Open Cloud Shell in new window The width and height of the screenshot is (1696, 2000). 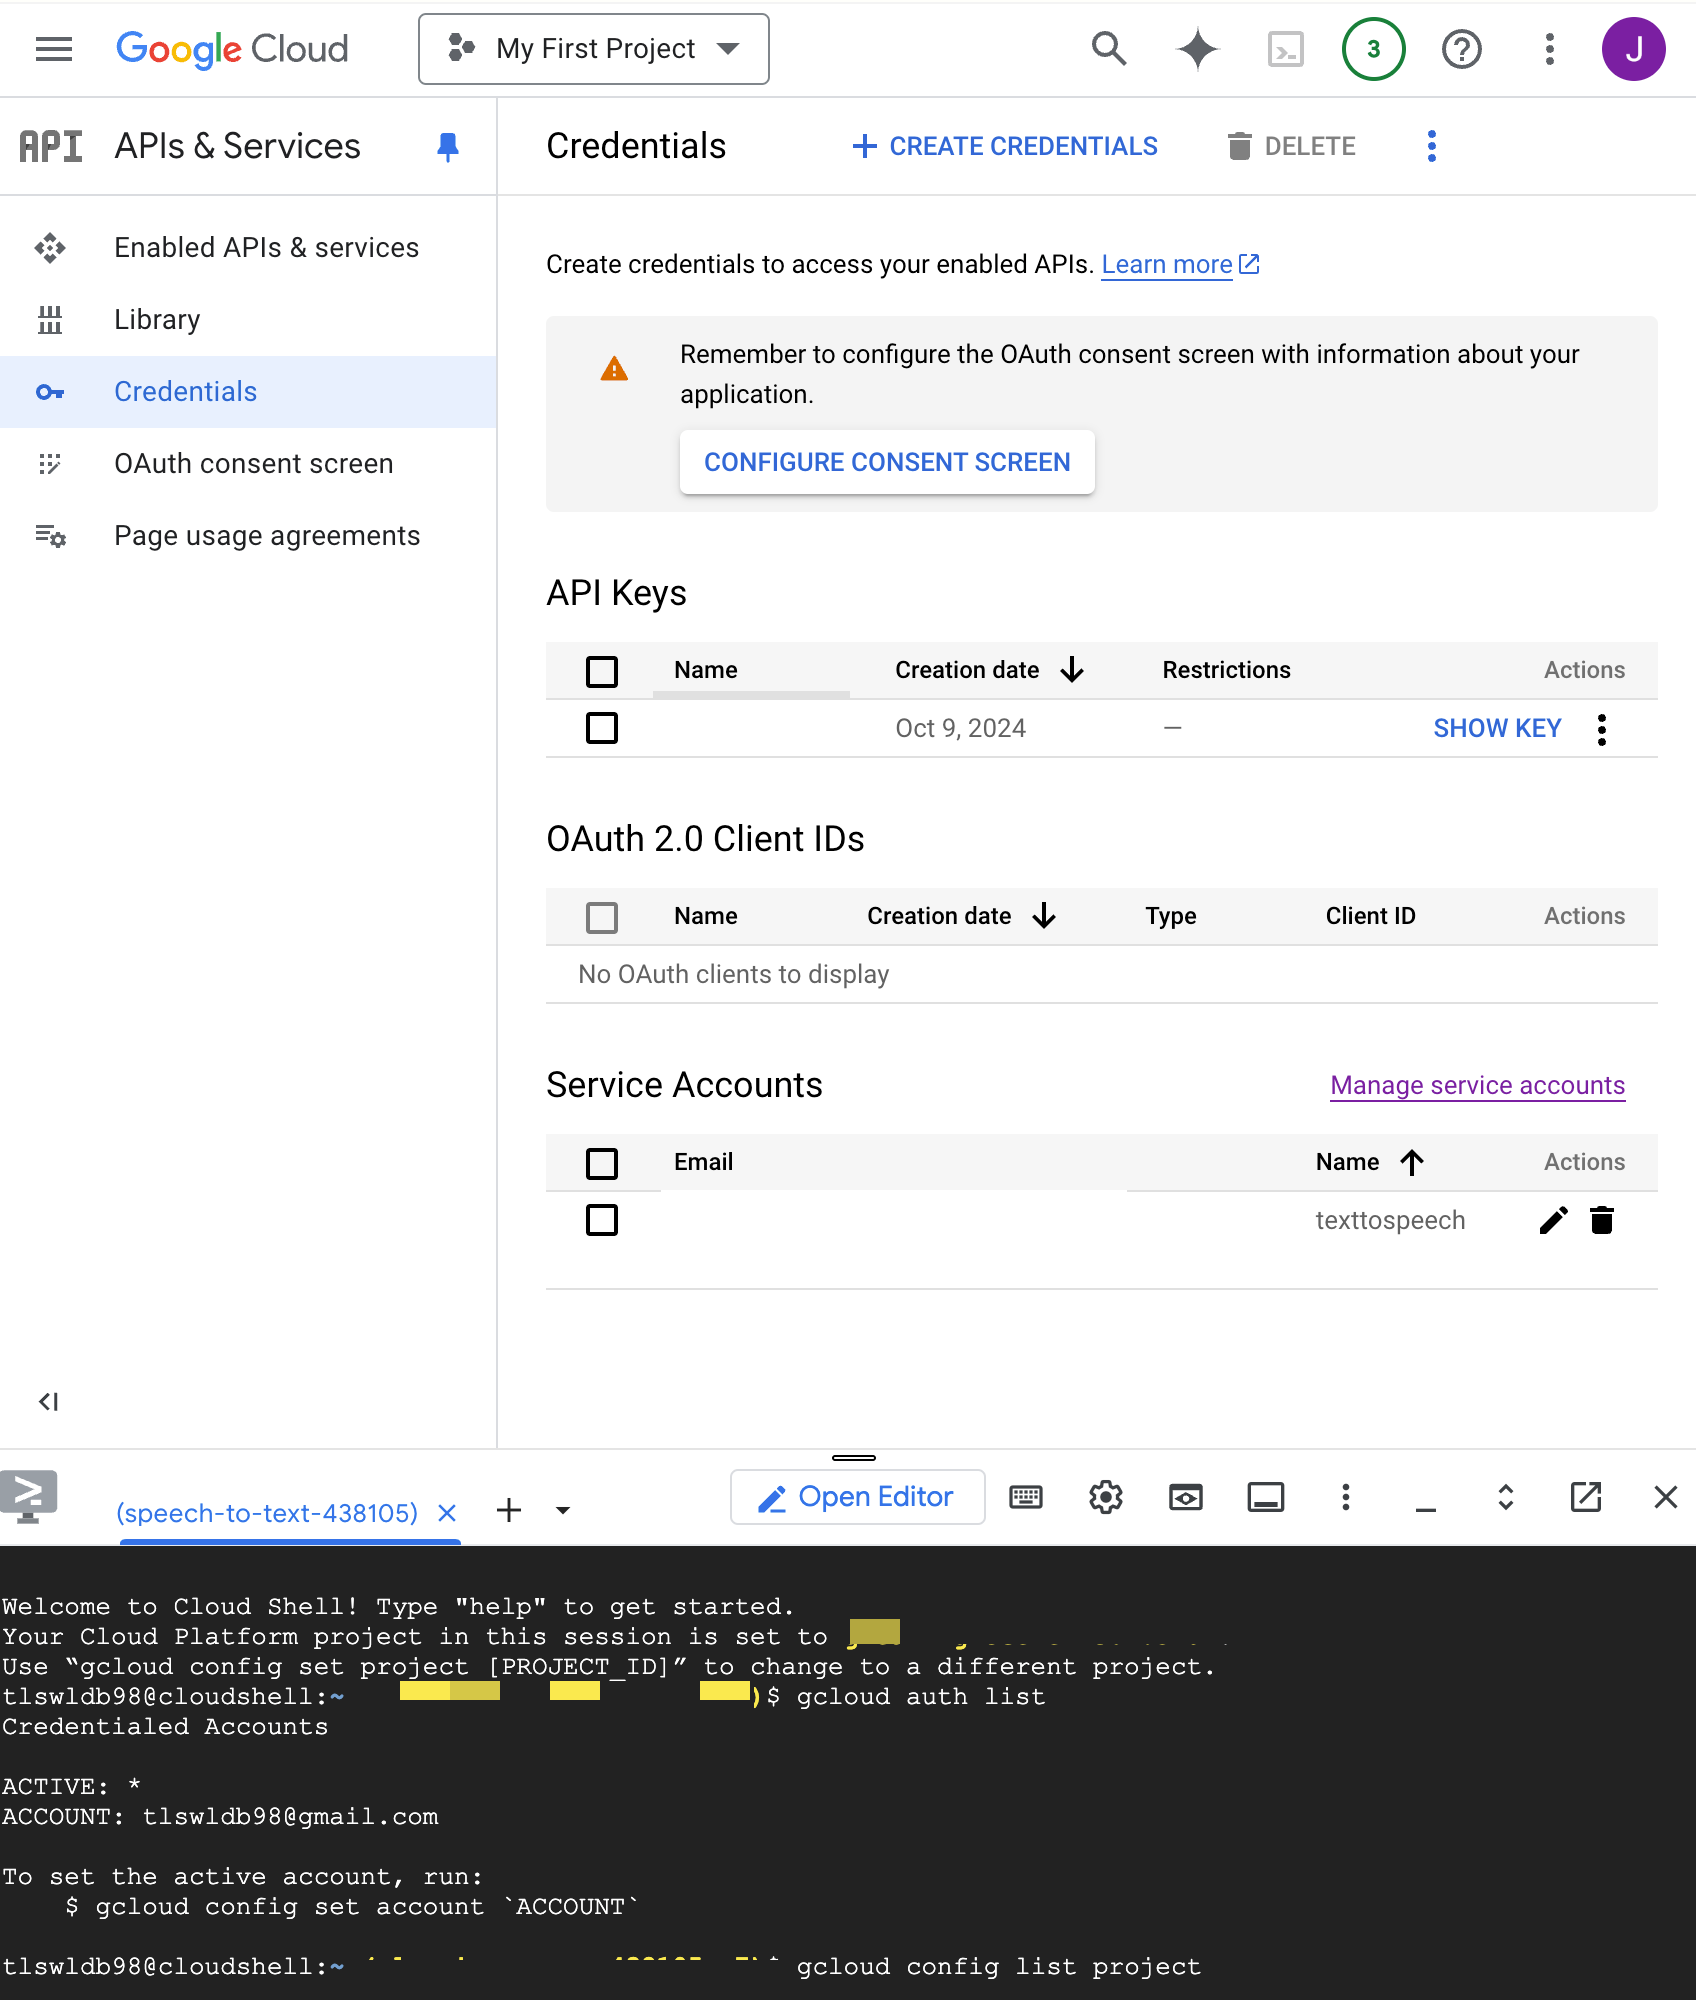1586,1497
